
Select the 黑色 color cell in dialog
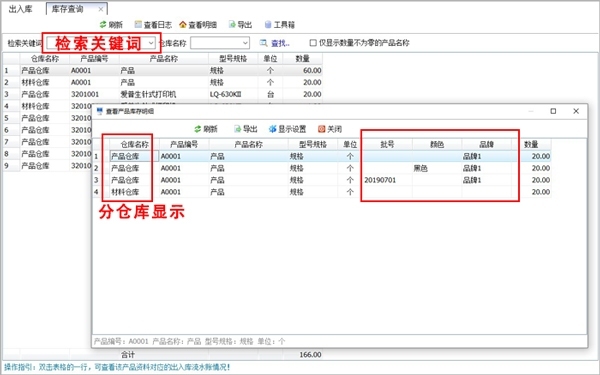click(437, 168)
